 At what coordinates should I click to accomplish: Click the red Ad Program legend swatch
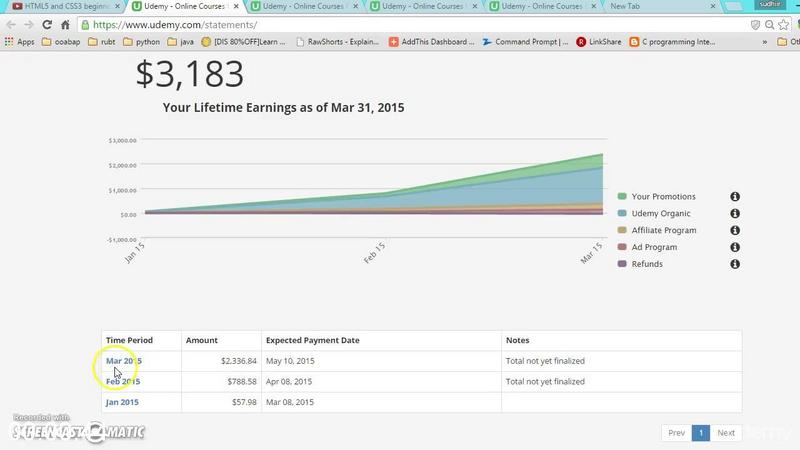pyautogui.click(x=622, y=246)
